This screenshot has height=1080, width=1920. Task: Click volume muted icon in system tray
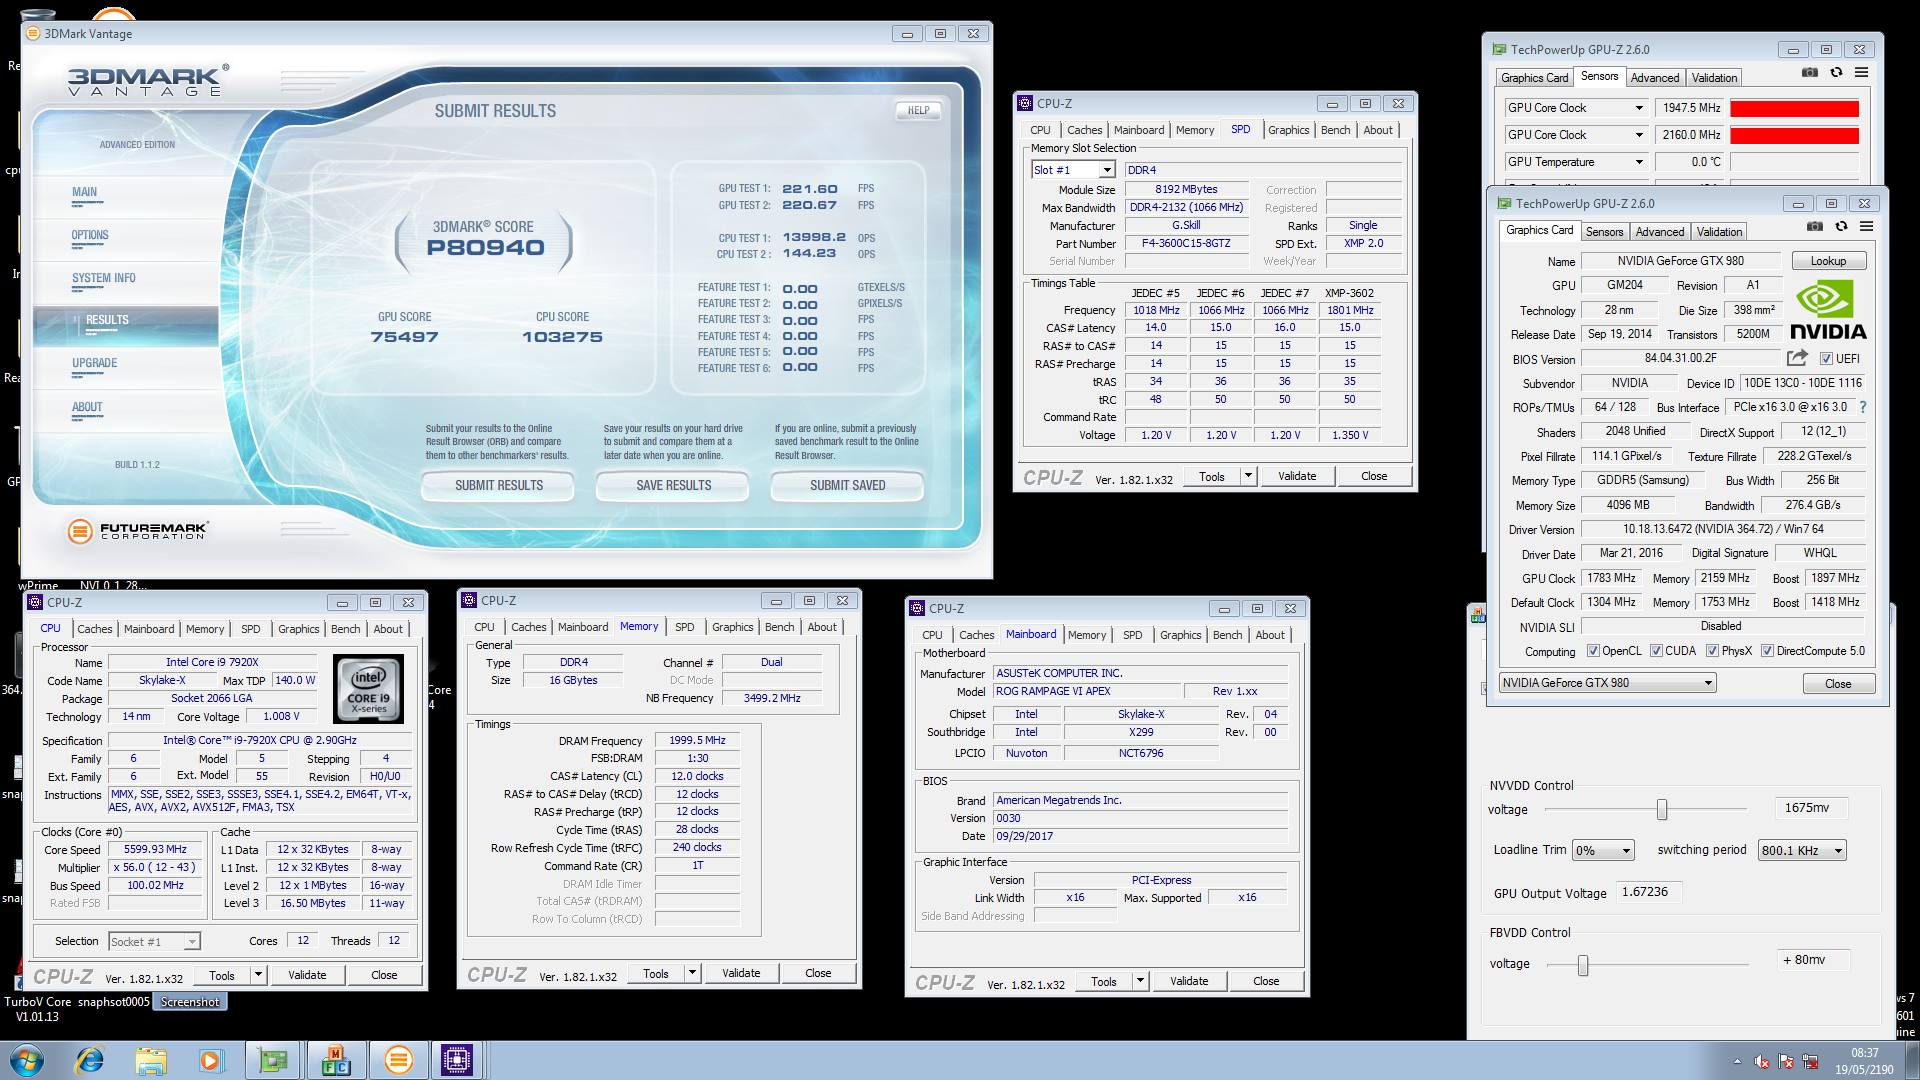(x=1762, y=1061)
